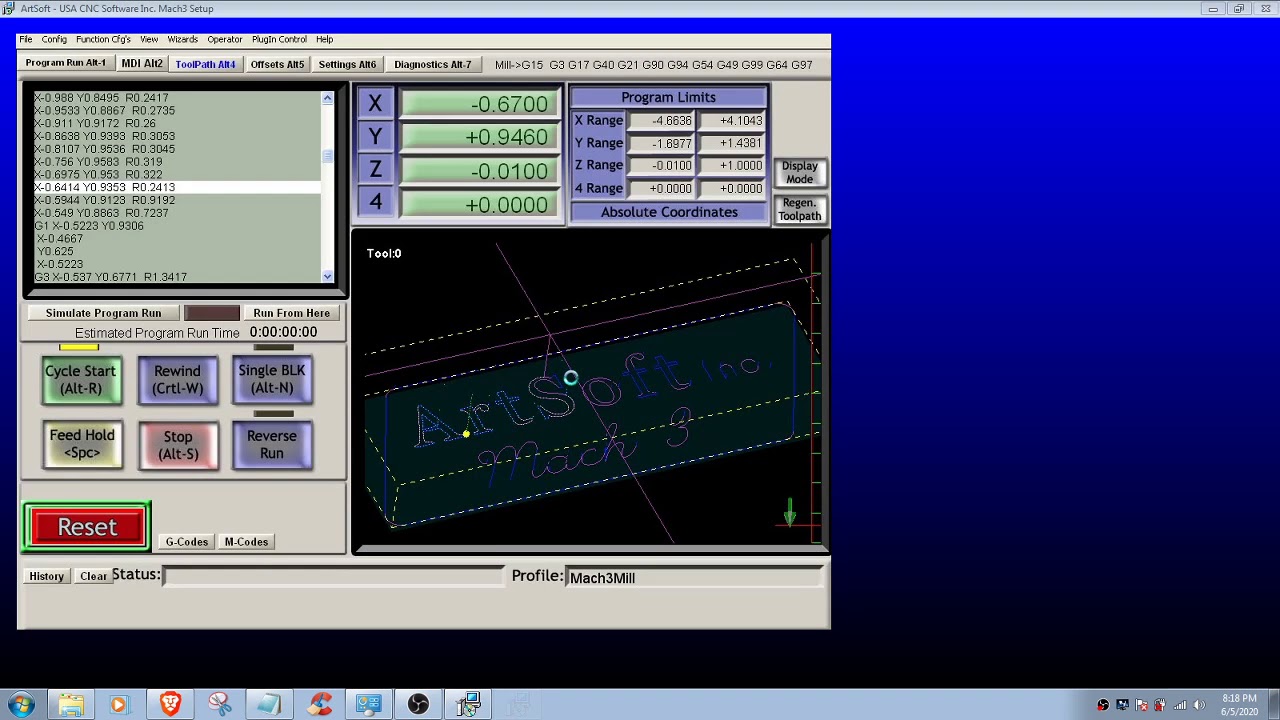1280x720 pixels.
Task: Open OBS Studio from the taskbar
Action: tap(419, 705)
